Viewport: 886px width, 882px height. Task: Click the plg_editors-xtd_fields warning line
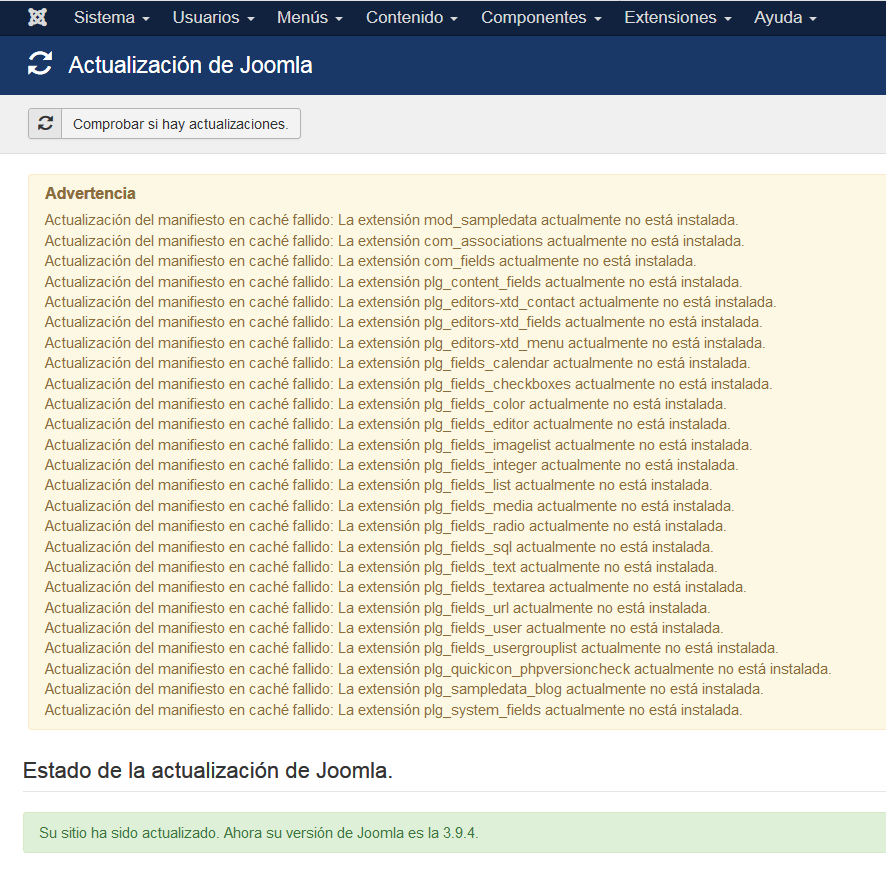coord(403,322)
